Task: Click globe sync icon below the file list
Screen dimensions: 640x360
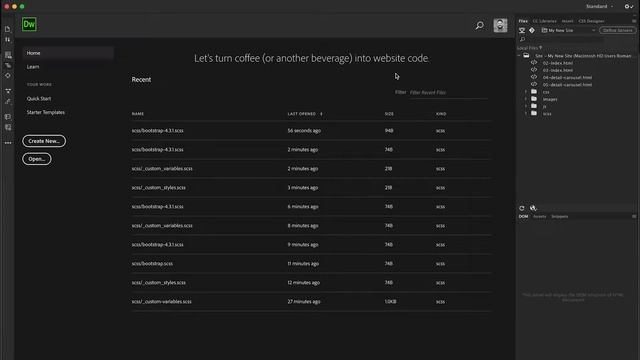Action: tap(533, 208)
